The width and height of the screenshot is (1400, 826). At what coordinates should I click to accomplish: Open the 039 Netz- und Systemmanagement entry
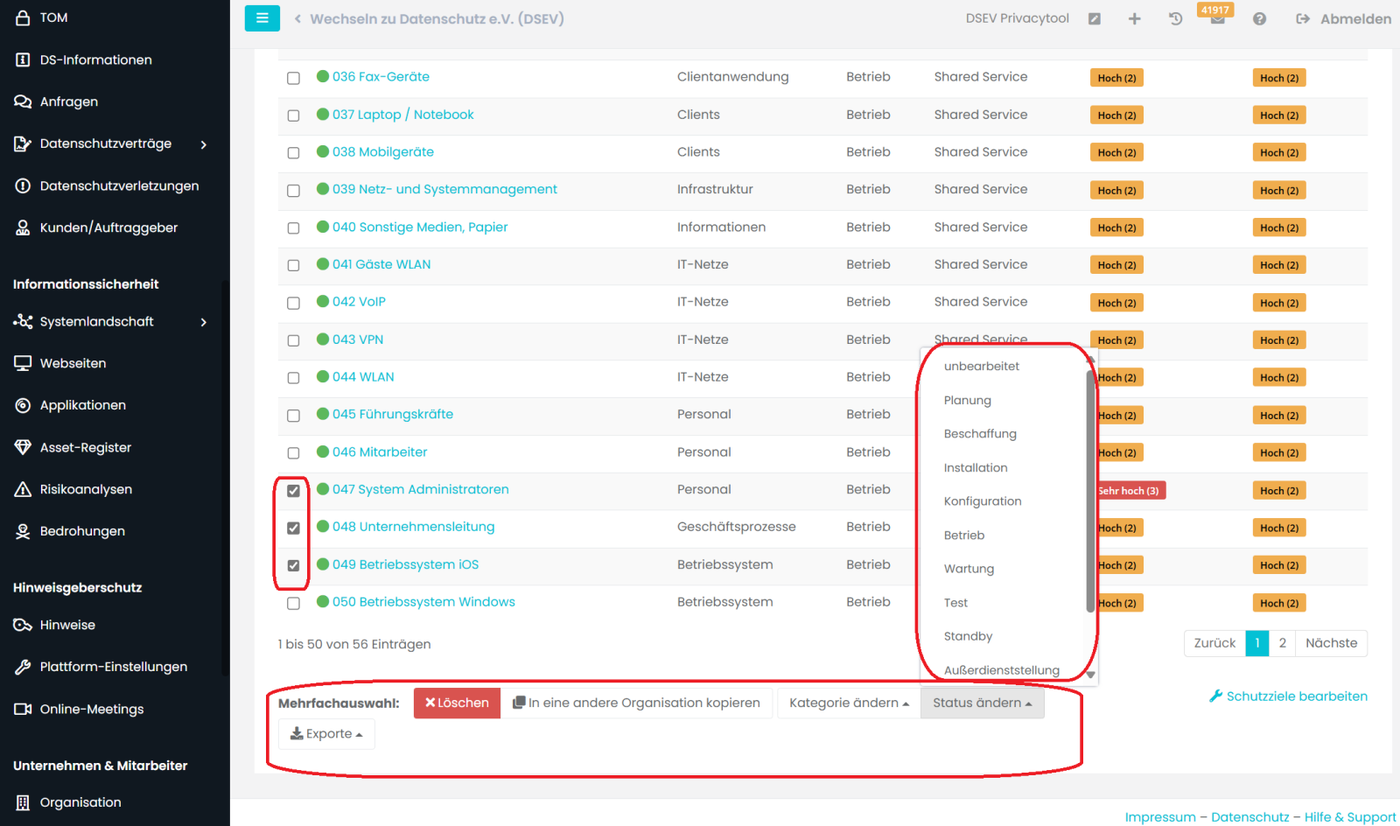click(445, 189)
